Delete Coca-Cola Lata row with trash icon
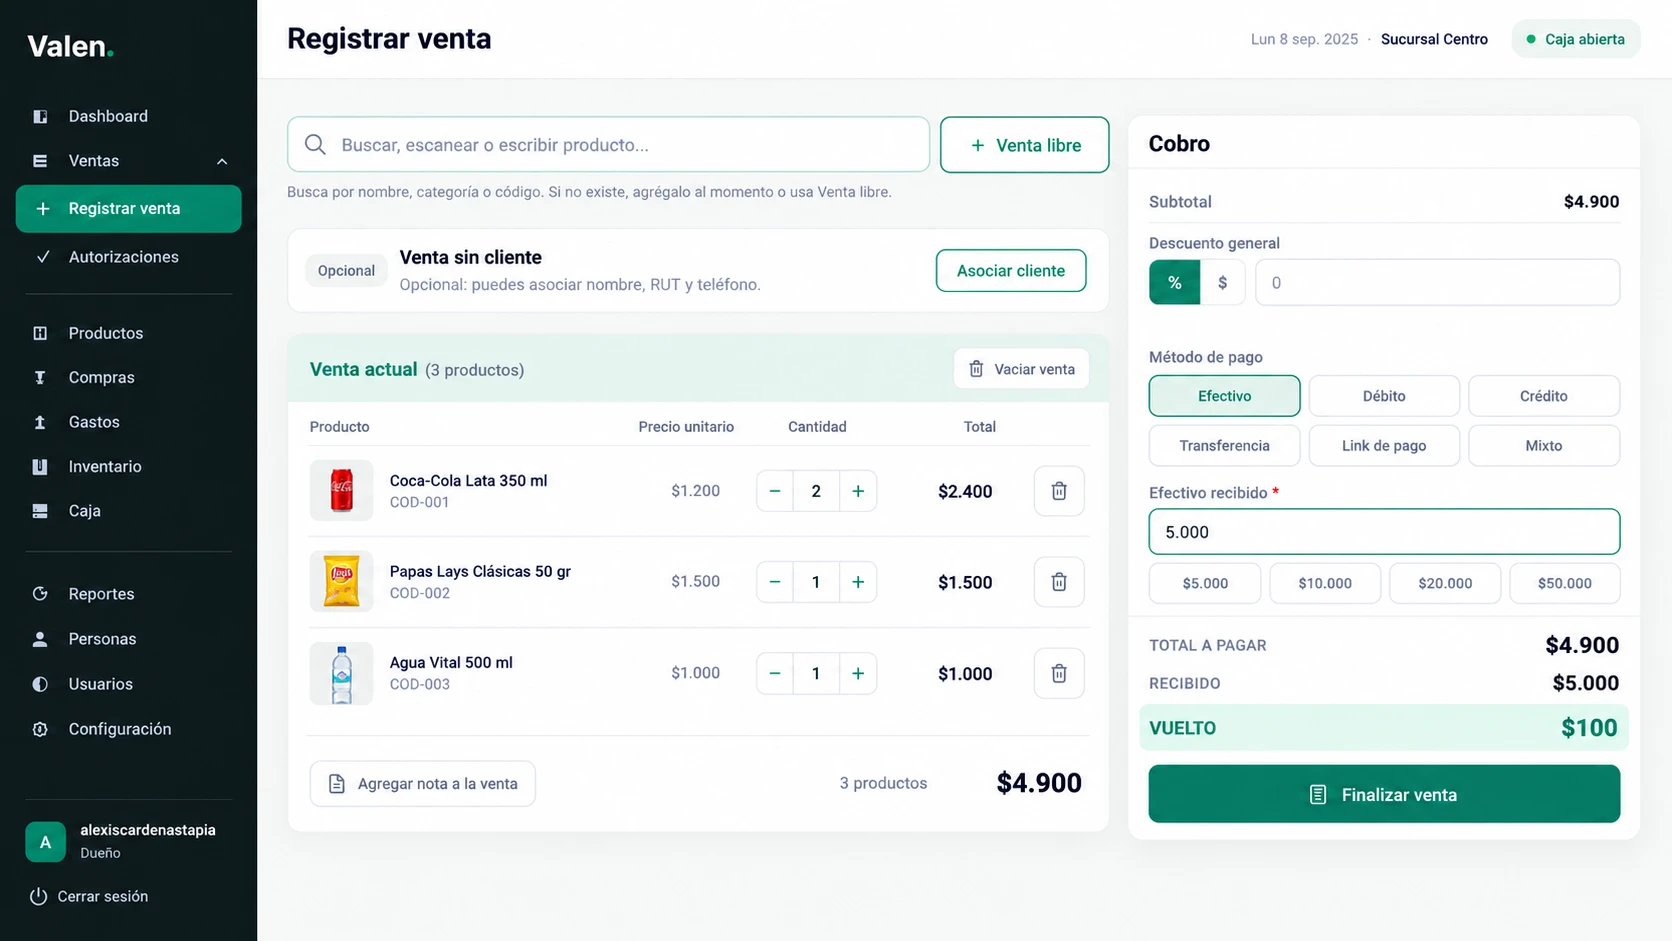Image resolution: width=1672 pixels, height=941 pixels. 1059,491
